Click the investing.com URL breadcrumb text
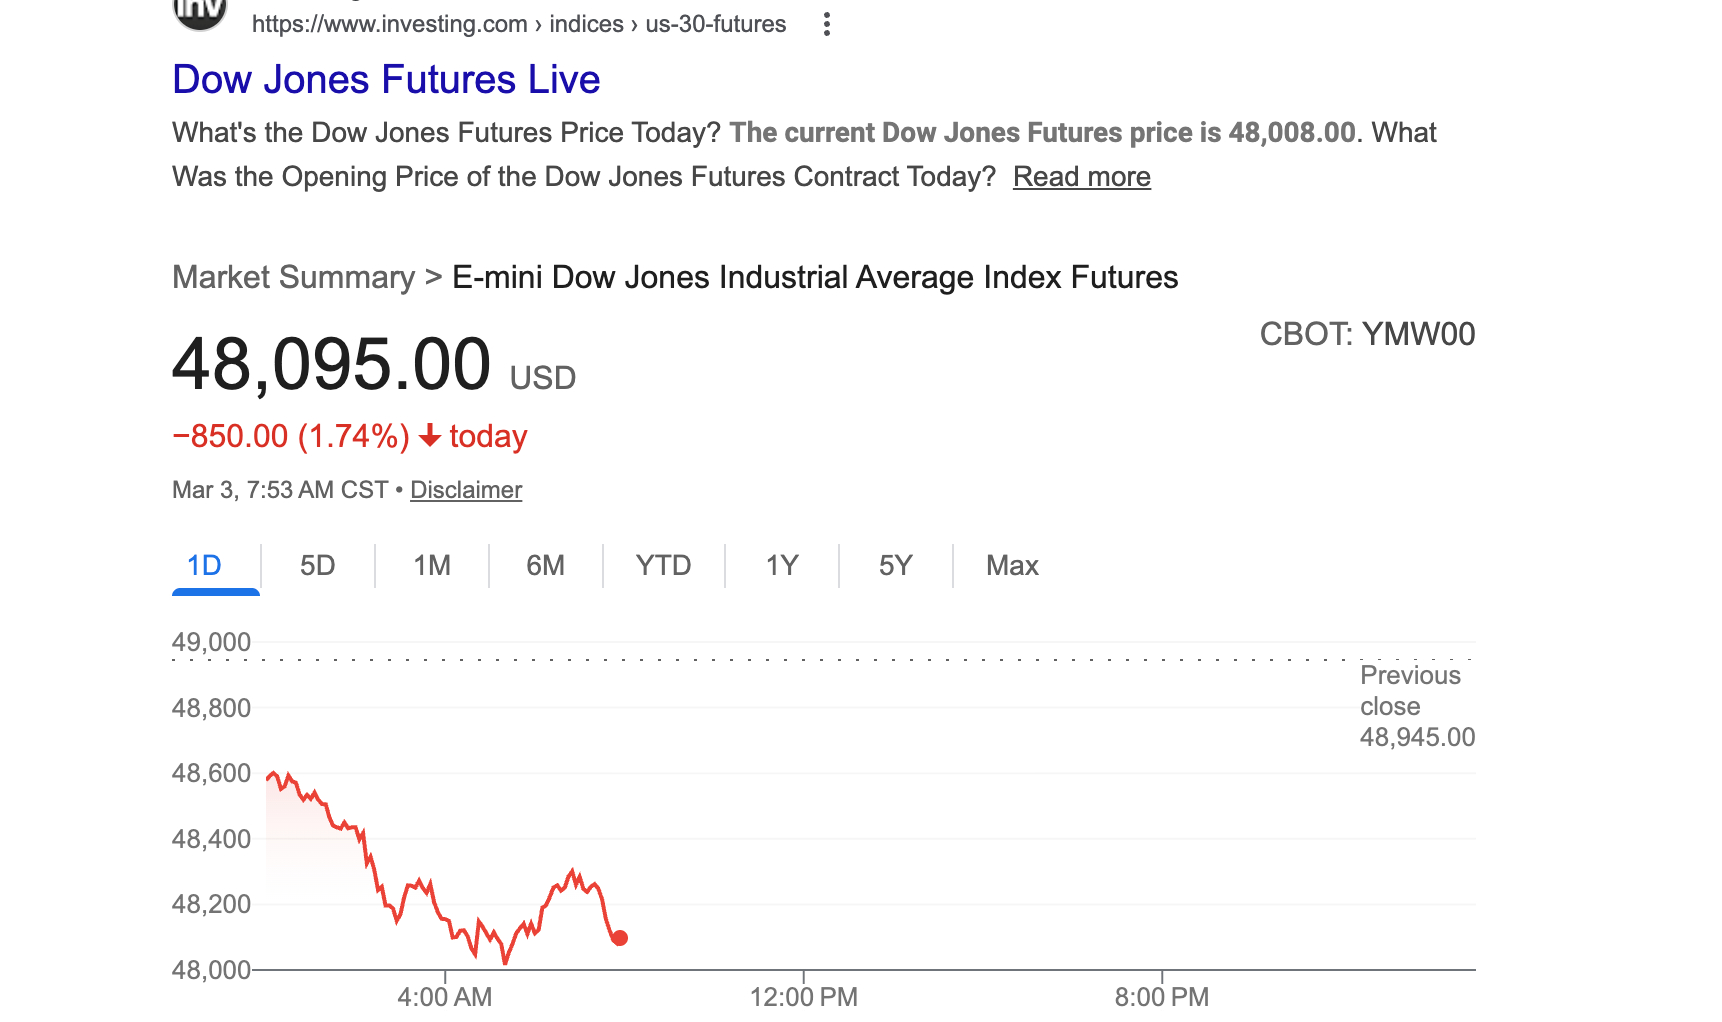 pyautogui.click(x=518, y=24)
